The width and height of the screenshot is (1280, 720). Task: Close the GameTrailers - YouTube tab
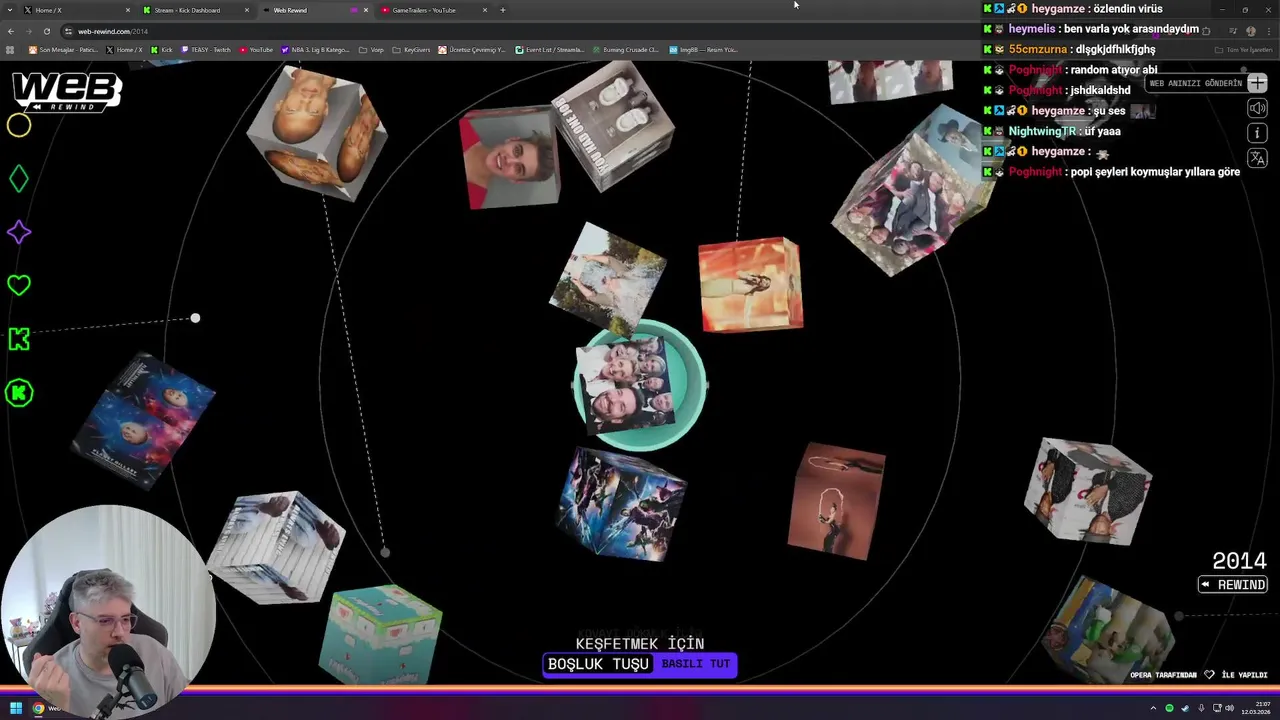pos(485,10)
